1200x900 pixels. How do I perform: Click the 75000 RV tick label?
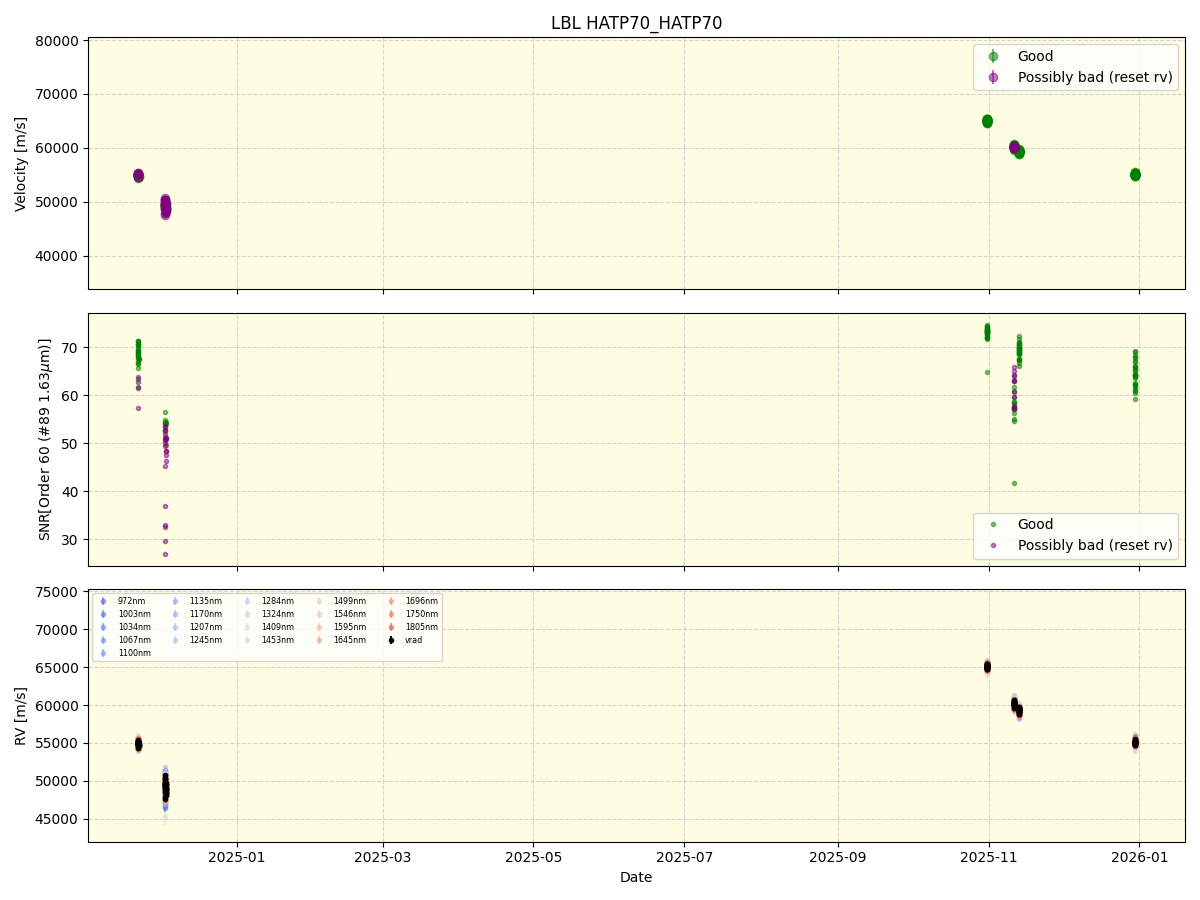point(57,592)
